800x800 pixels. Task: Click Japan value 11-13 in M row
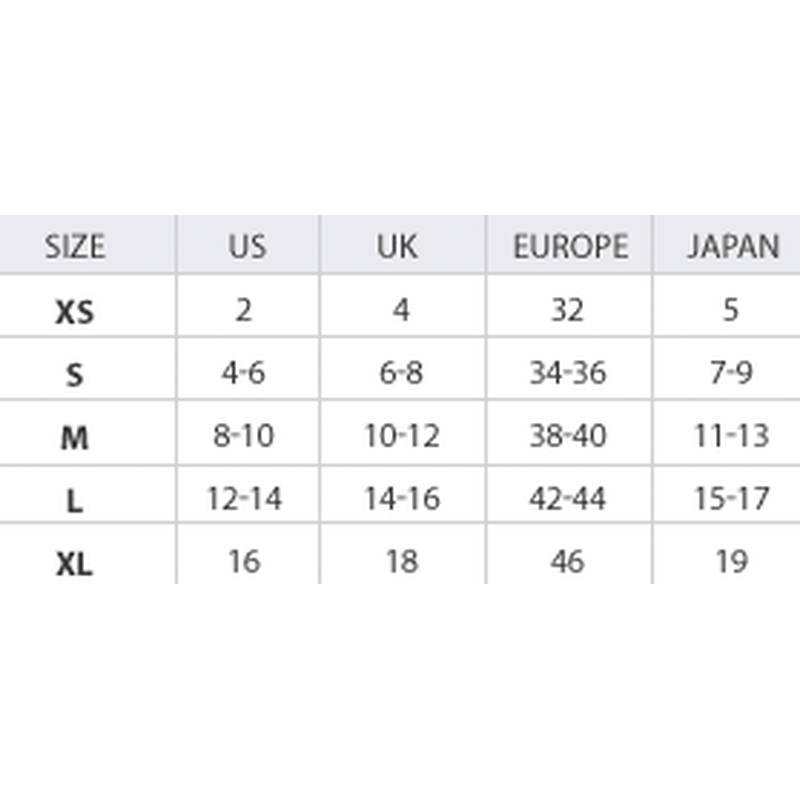(732, 436)
